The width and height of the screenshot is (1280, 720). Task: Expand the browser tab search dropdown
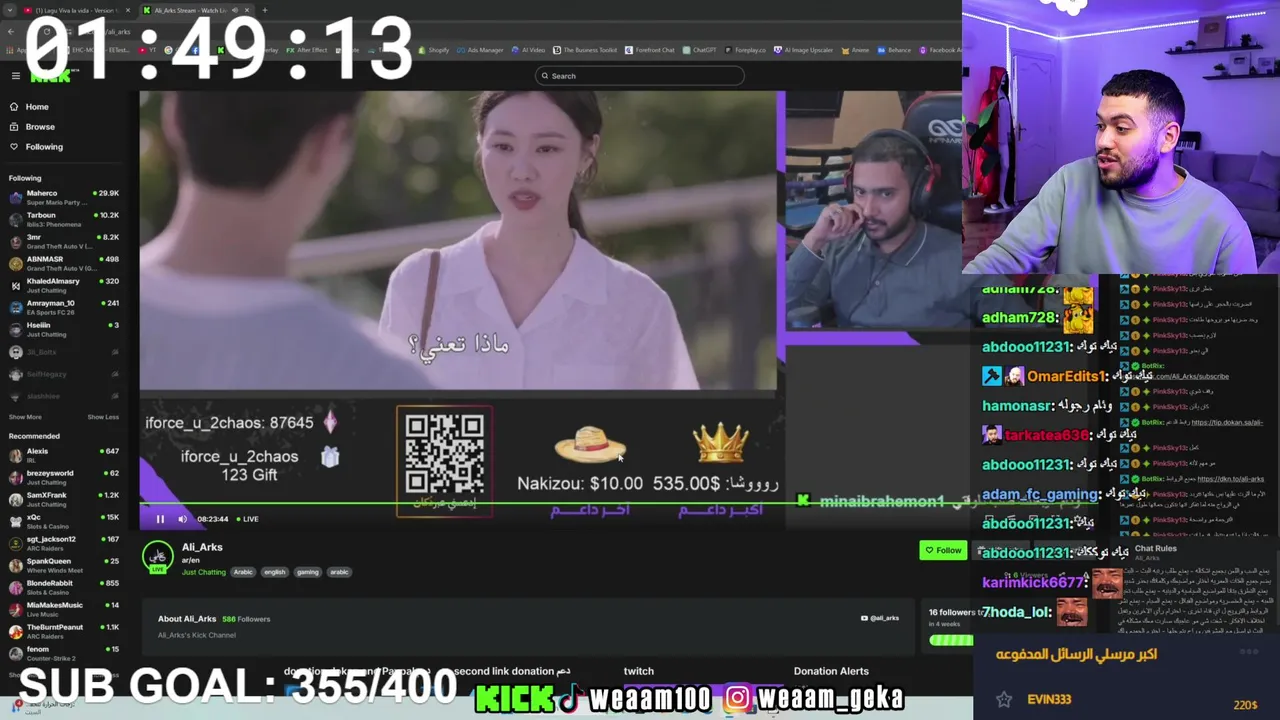click(x=9, y=10)
